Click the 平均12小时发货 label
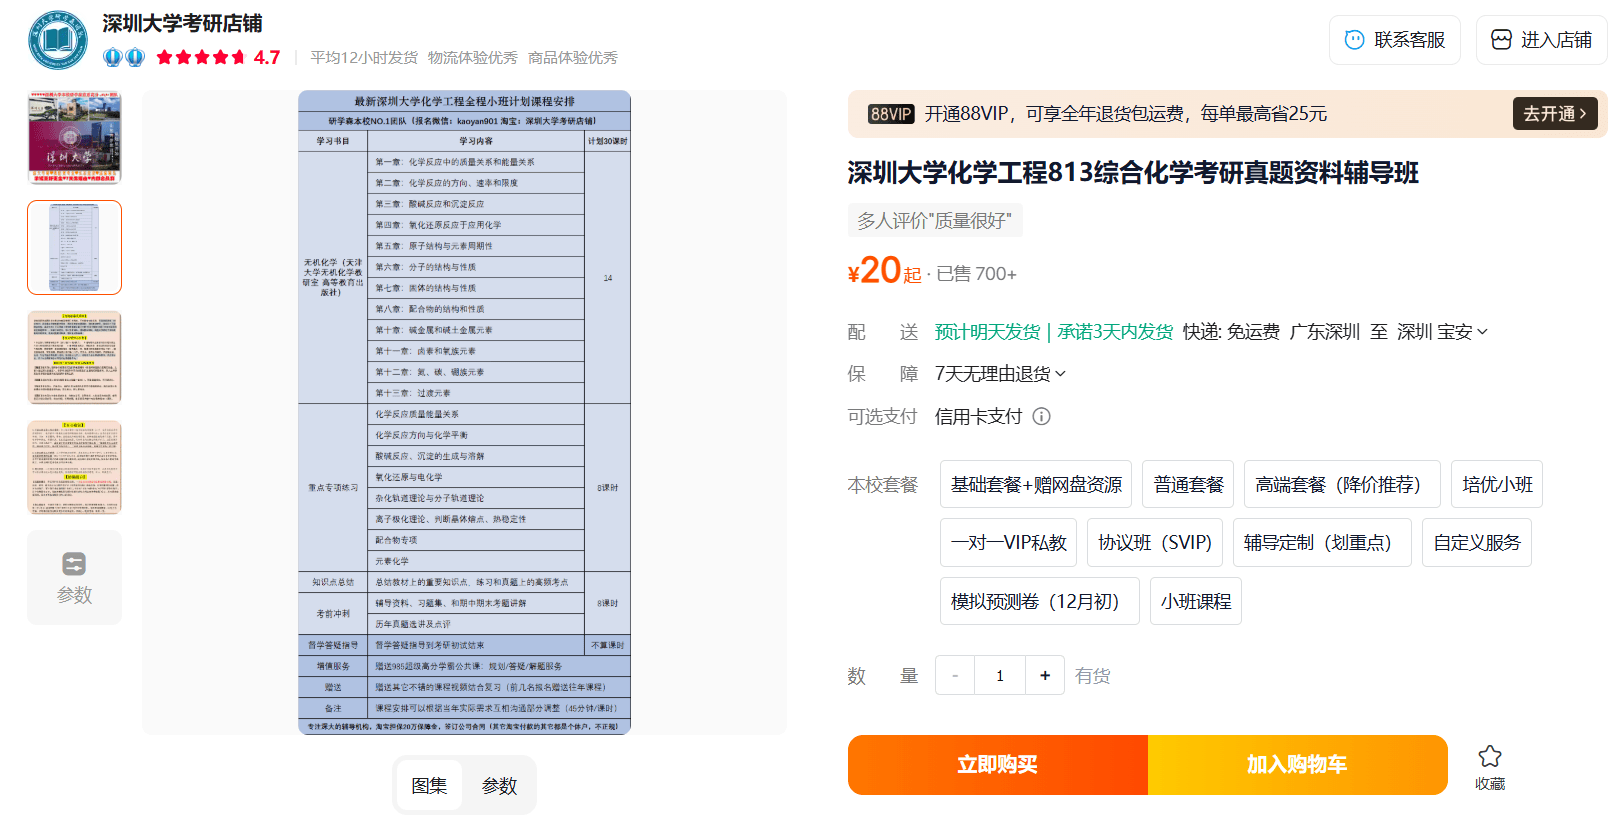1620x833 pixels. click(364, 58)
